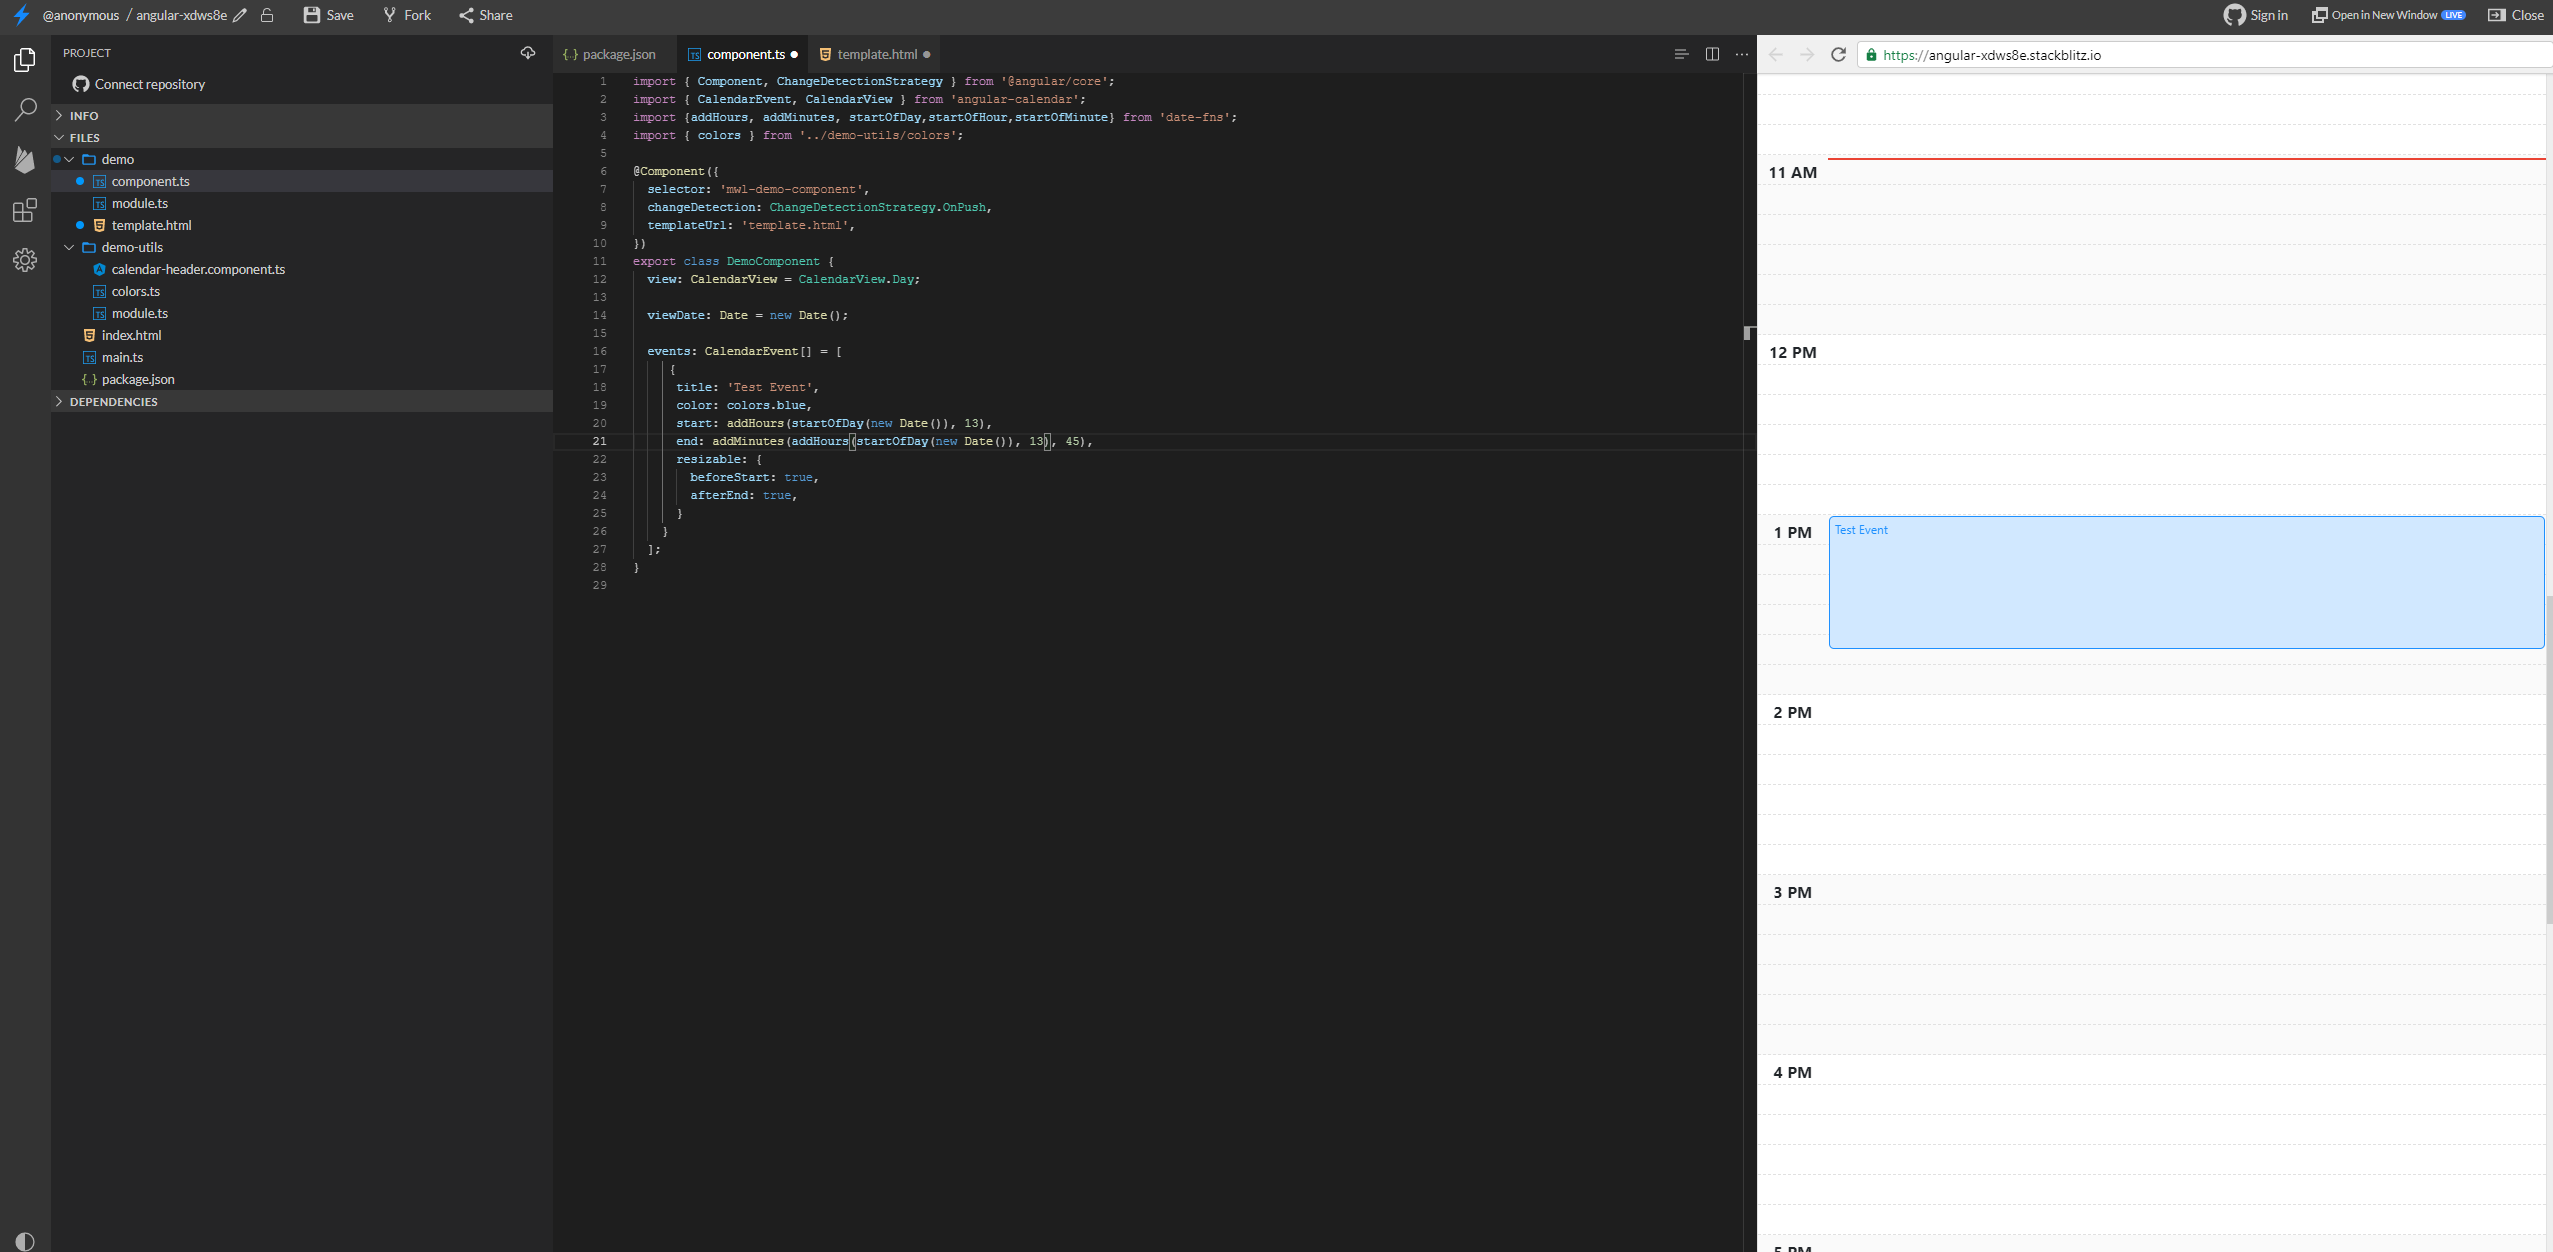Toggle split editor layout
Screen dimensions: 2553x1252
[x=1711, y=53]
